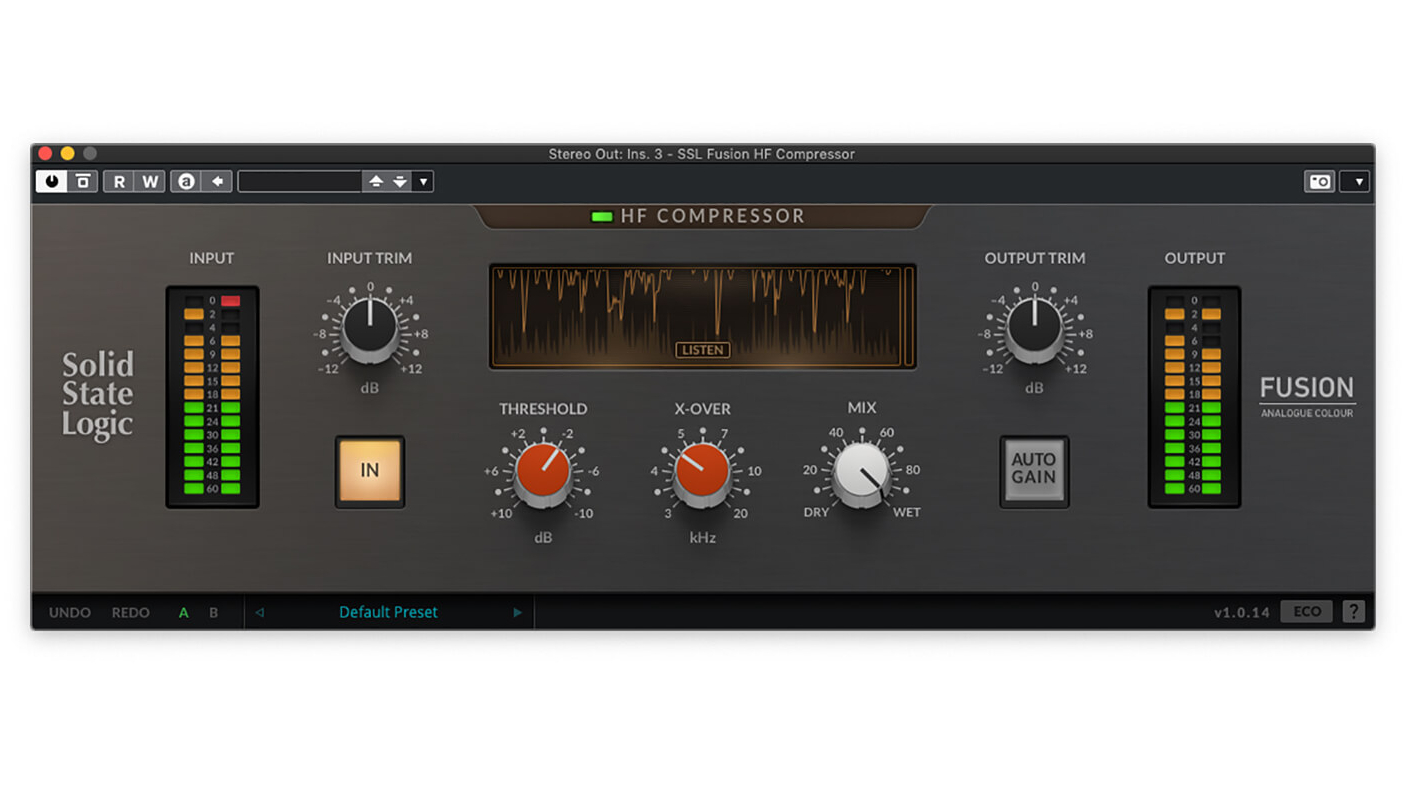This screenshot has width=1409, height=786.
Task: Go to next preset with right arrow
Action: 517,612
